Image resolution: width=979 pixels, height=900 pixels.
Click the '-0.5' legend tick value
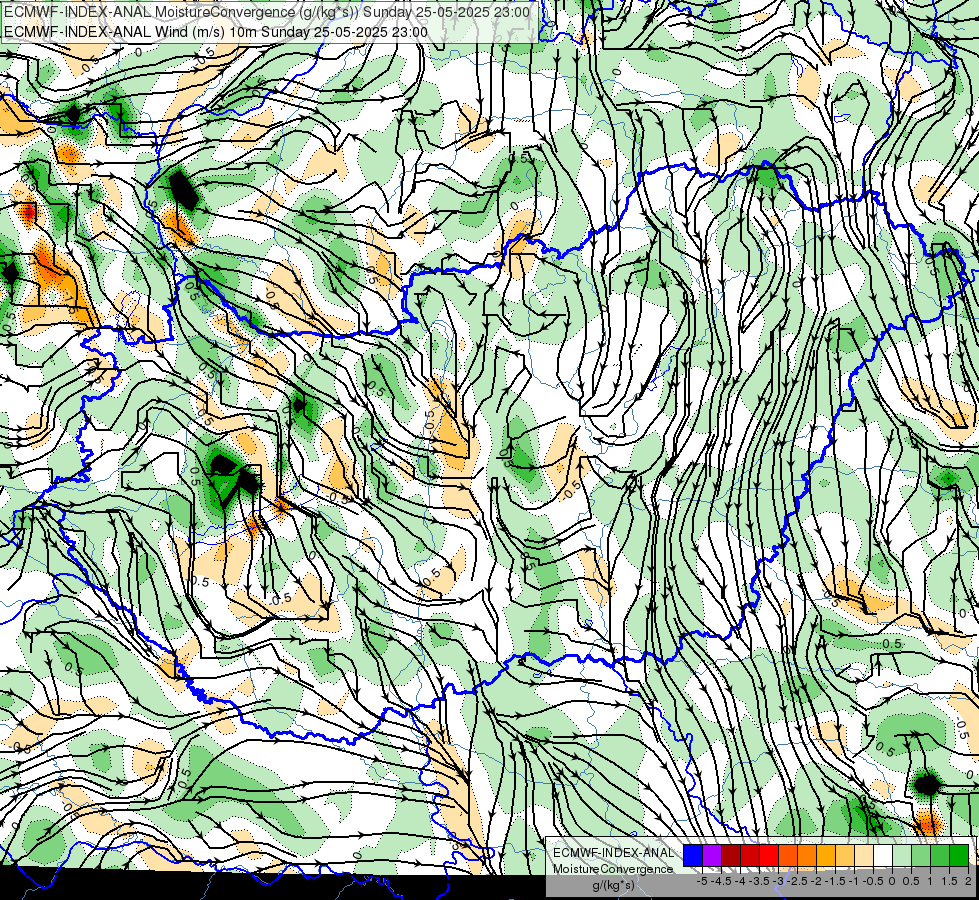pos(873,881)
